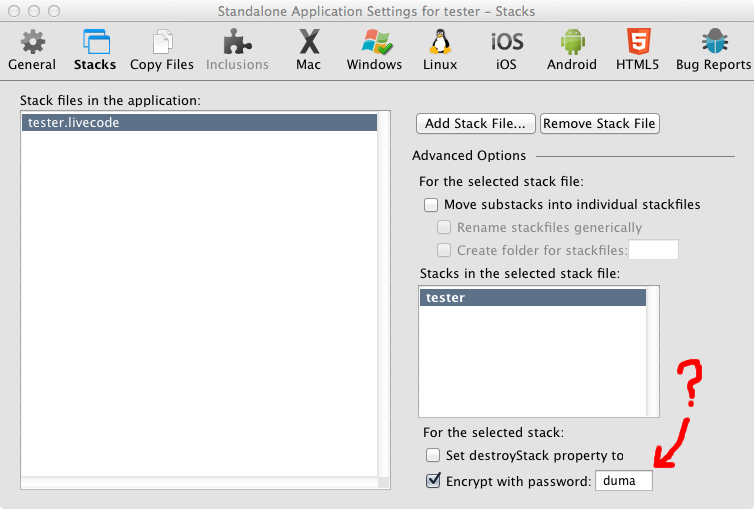754x509 pixels.
Task: Enable Set destroyStack property to checkbox
Action: 432,455
